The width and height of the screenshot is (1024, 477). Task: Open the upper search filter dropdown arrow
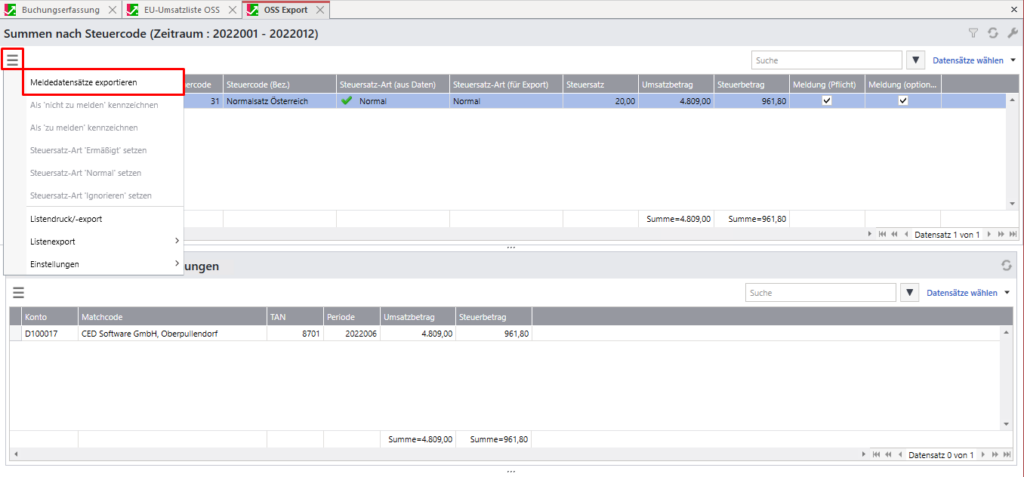[916, 60]
